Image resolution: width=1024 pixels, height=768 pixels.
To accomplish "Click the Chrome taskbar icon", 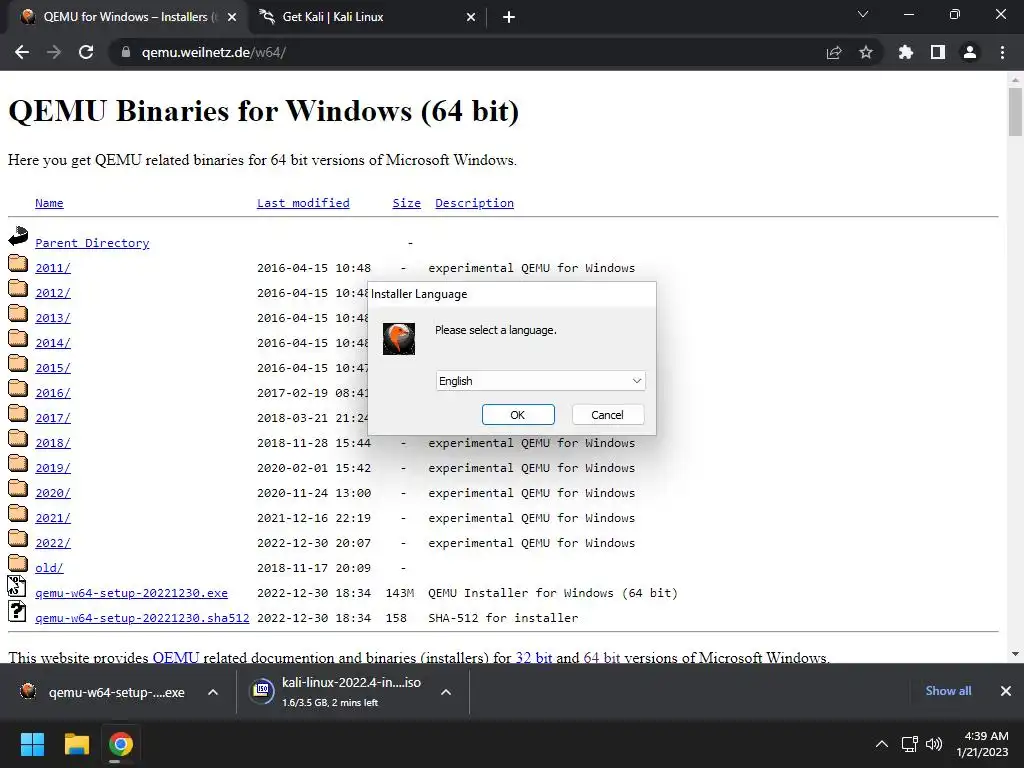I will pyautogui.click(x=121, y=744).
